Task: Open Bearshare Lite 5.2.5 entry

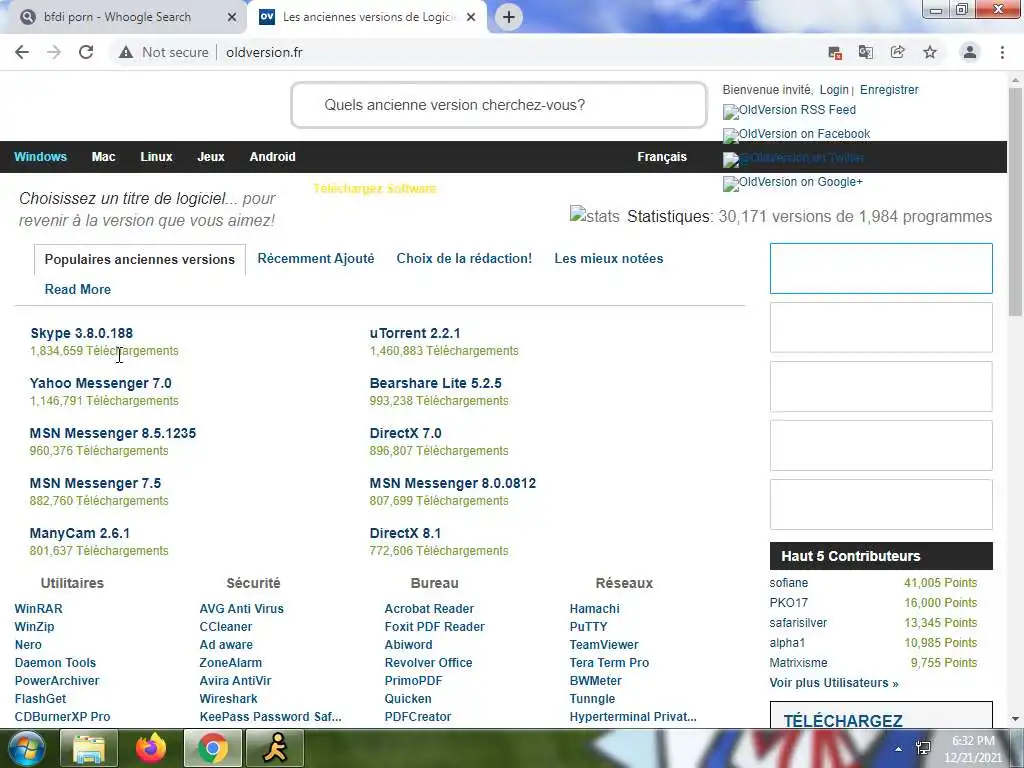Action: pyautogui.click(x=436, y=383)
